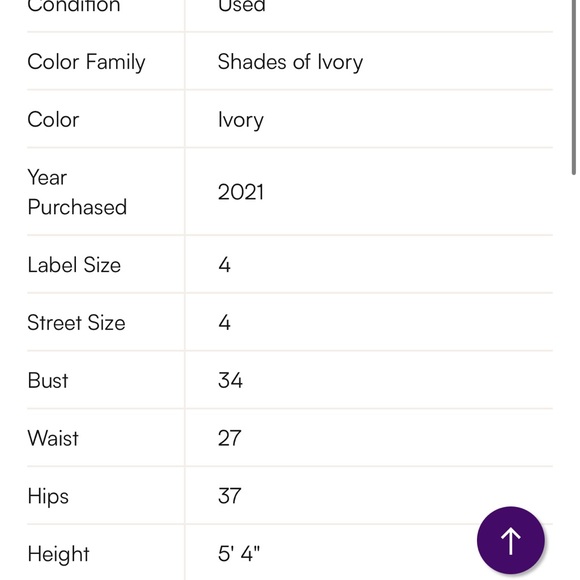Viewport: 580px width, 580px height.
Task: Select the Height label
Action: (58, 554)
